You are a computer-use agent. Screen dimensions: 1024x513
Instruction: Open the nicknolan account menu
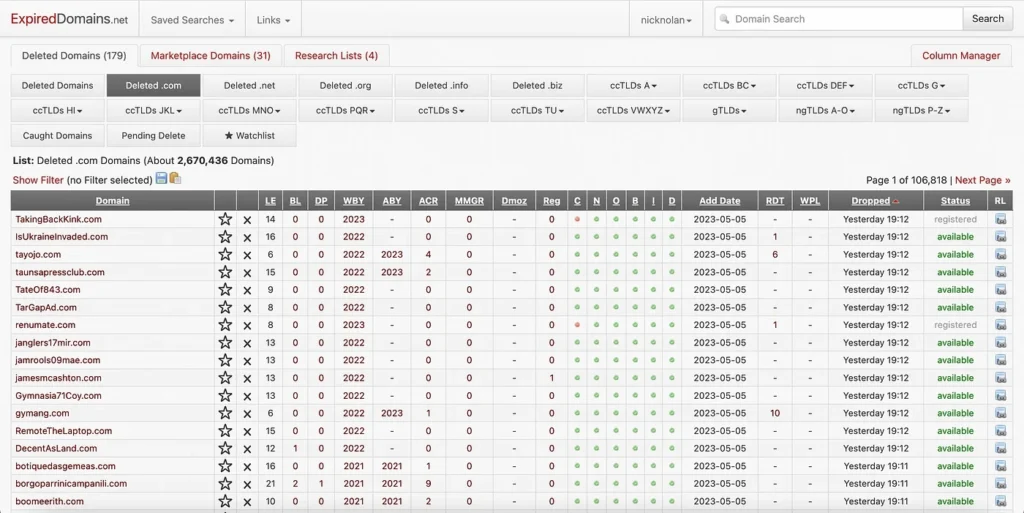click(x=666, y=19)
